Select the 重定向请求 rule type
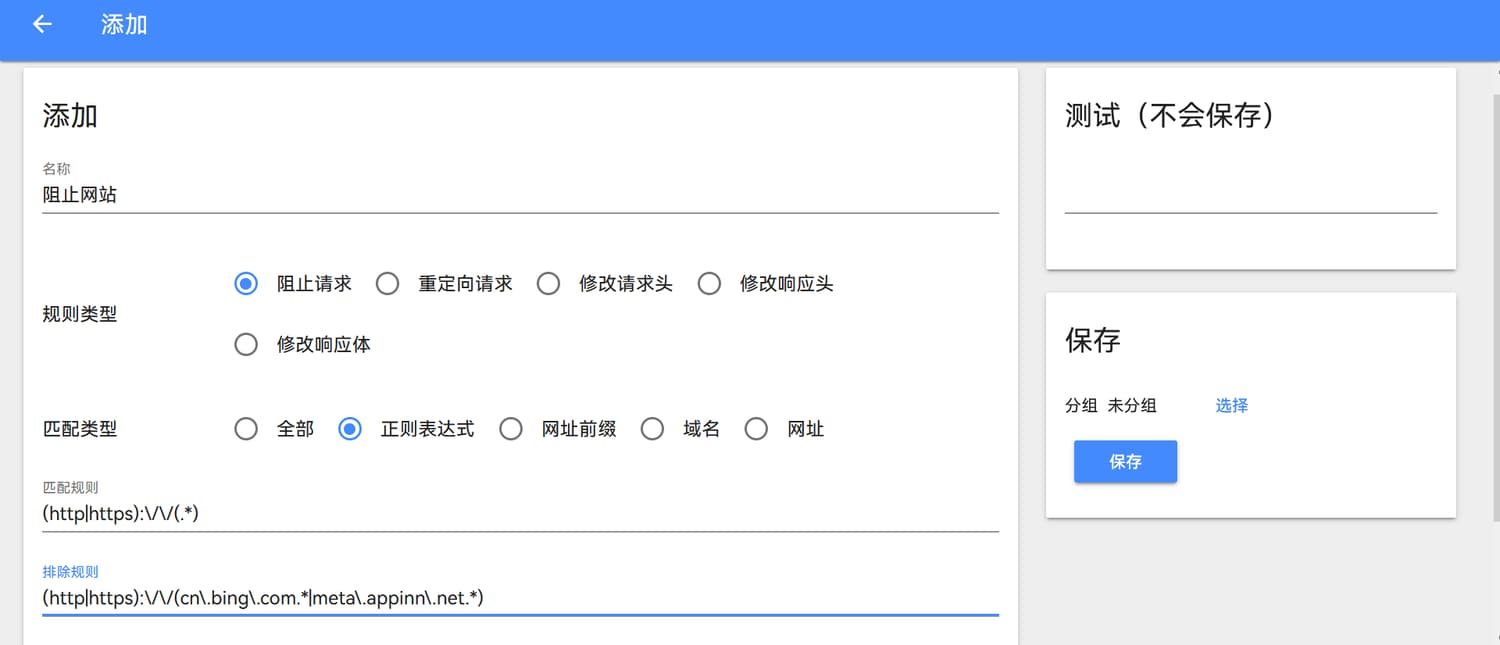Image resolution: width=1500 pixels, height=645 pixels. 388,284
